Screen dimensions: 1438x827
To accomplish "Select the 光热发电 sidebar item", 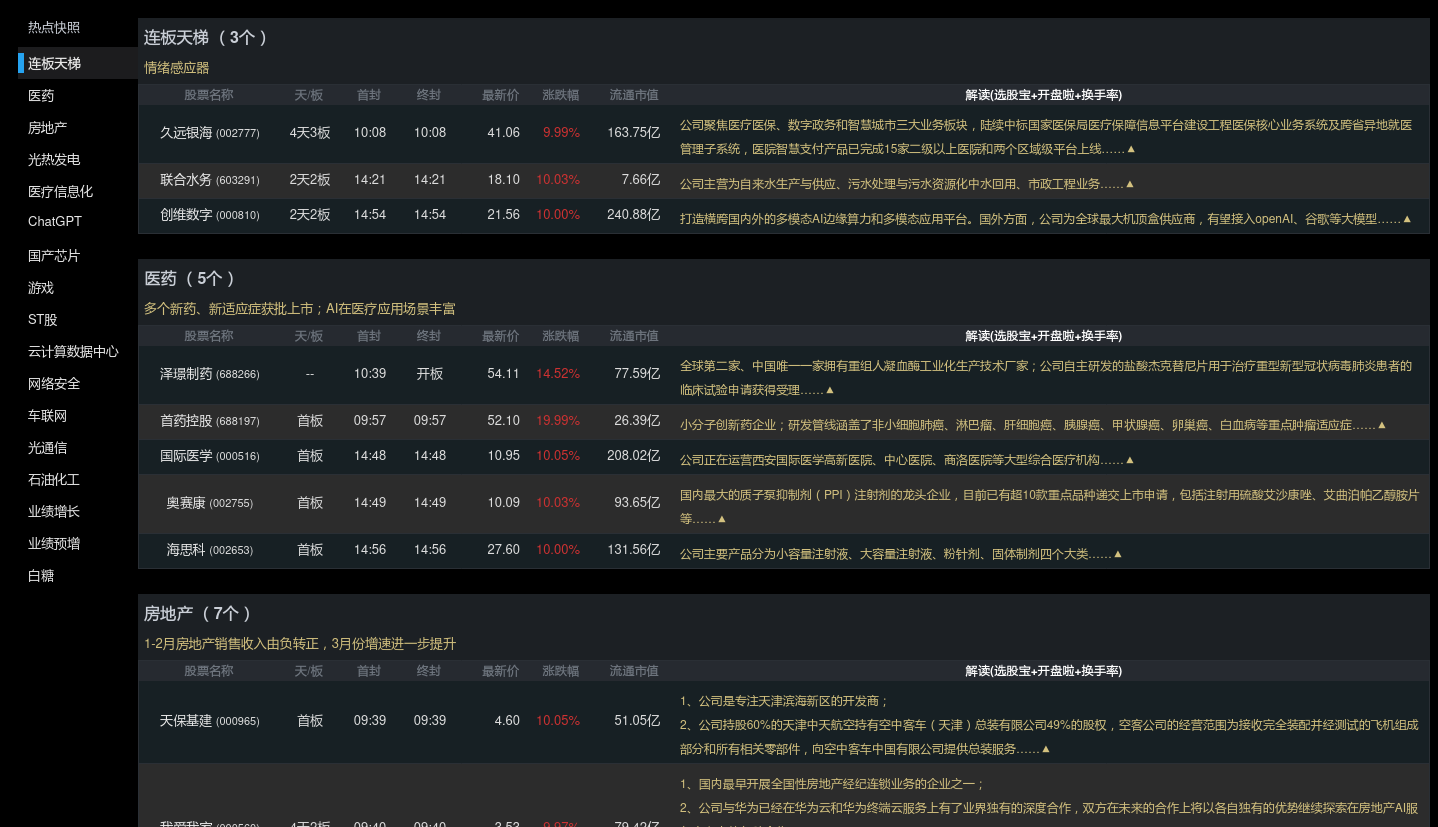I will 54,160.
